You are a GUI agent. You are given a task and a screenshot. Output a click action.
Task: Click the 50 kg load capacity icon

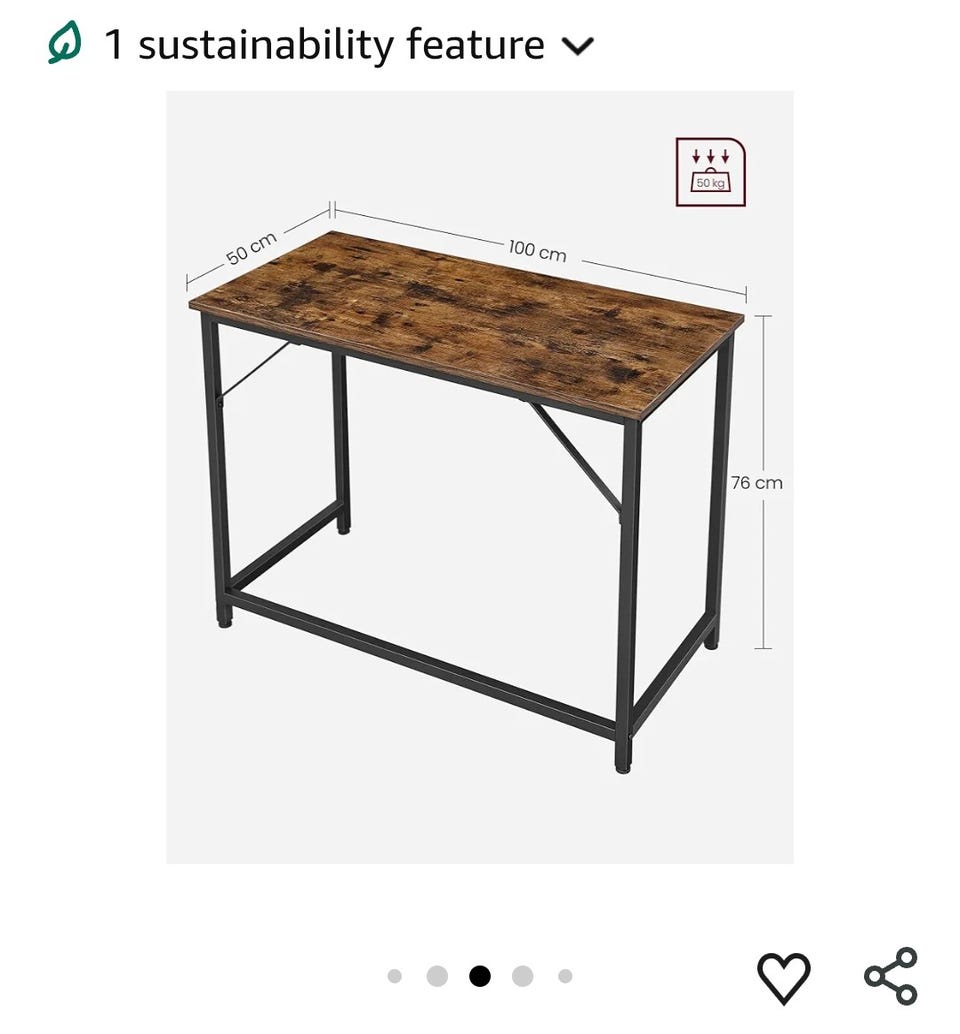(x=710, y=172)
